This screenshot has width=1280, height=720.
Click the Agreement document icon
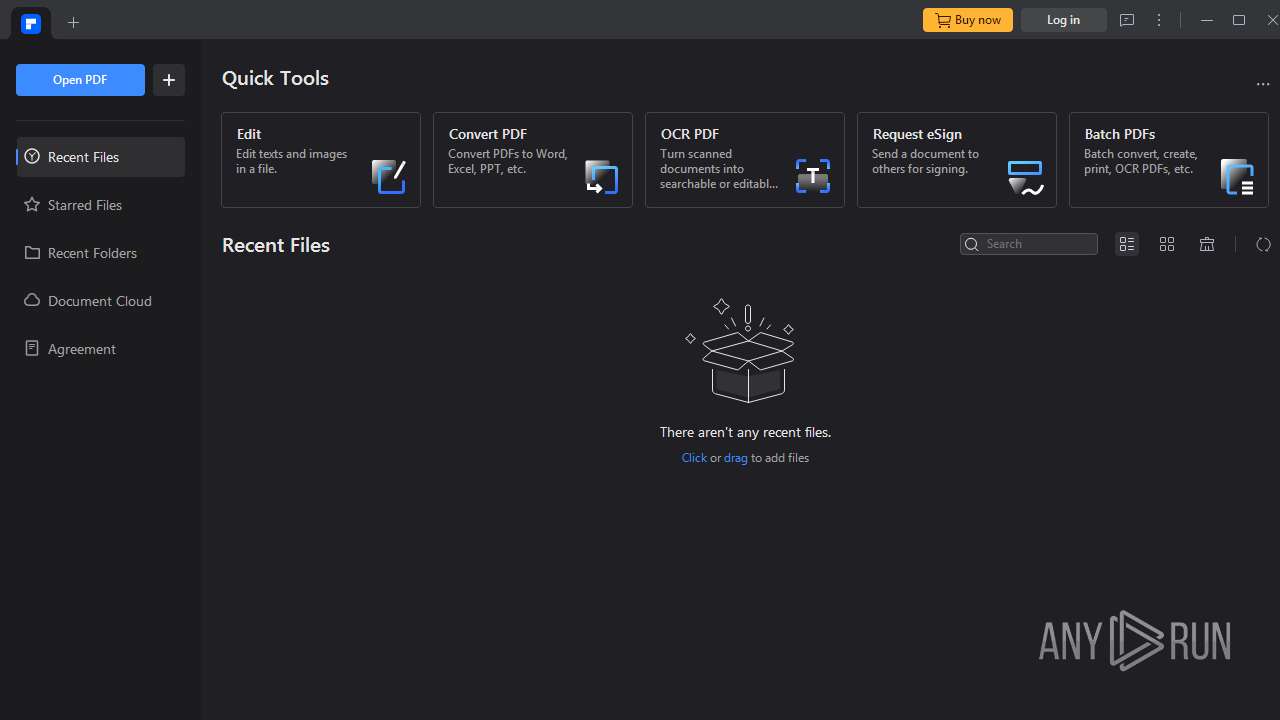click(x=32, y=349)
